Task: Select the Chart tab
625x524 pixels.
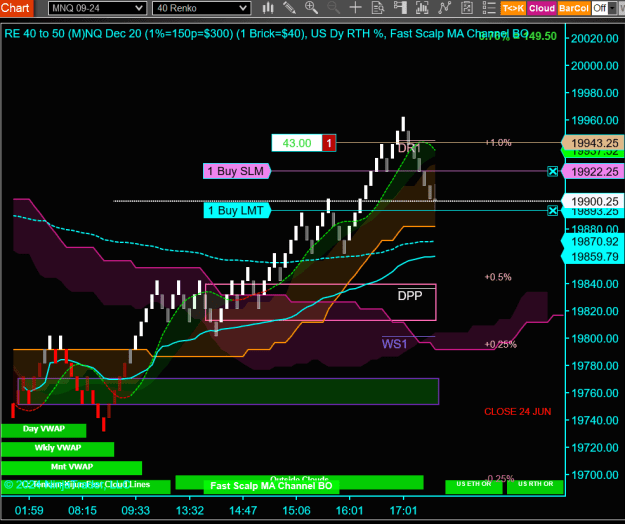Action: click(x=15, y=8)
